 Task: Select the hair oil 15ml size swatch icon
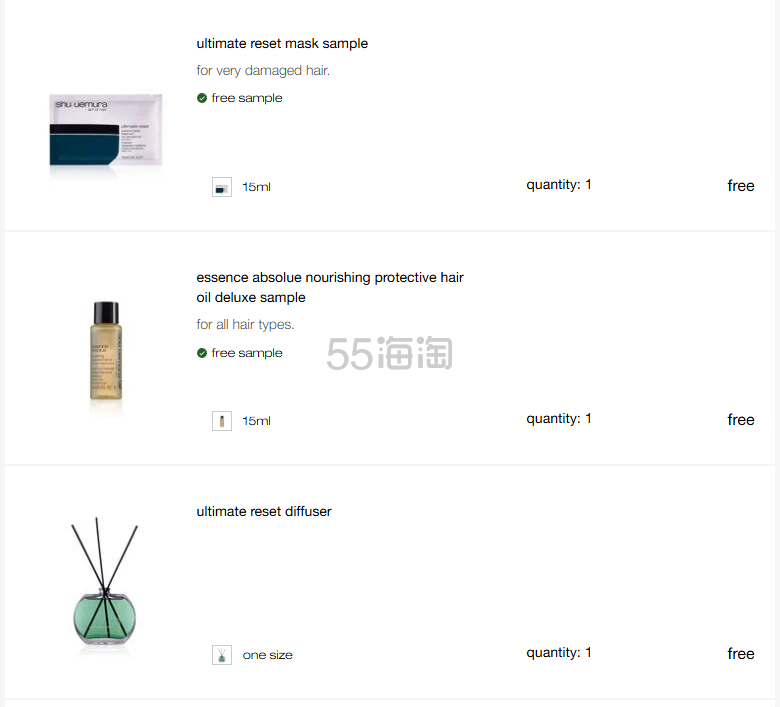[222, 421]
